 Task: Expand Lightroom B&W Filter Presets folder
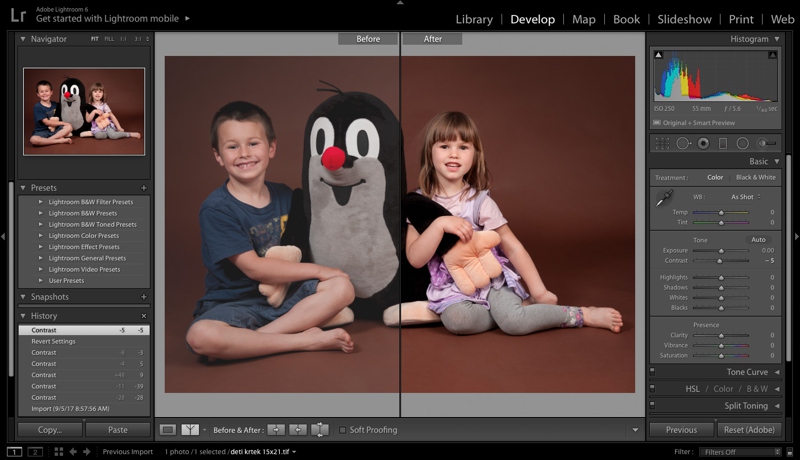pos(41,202)
